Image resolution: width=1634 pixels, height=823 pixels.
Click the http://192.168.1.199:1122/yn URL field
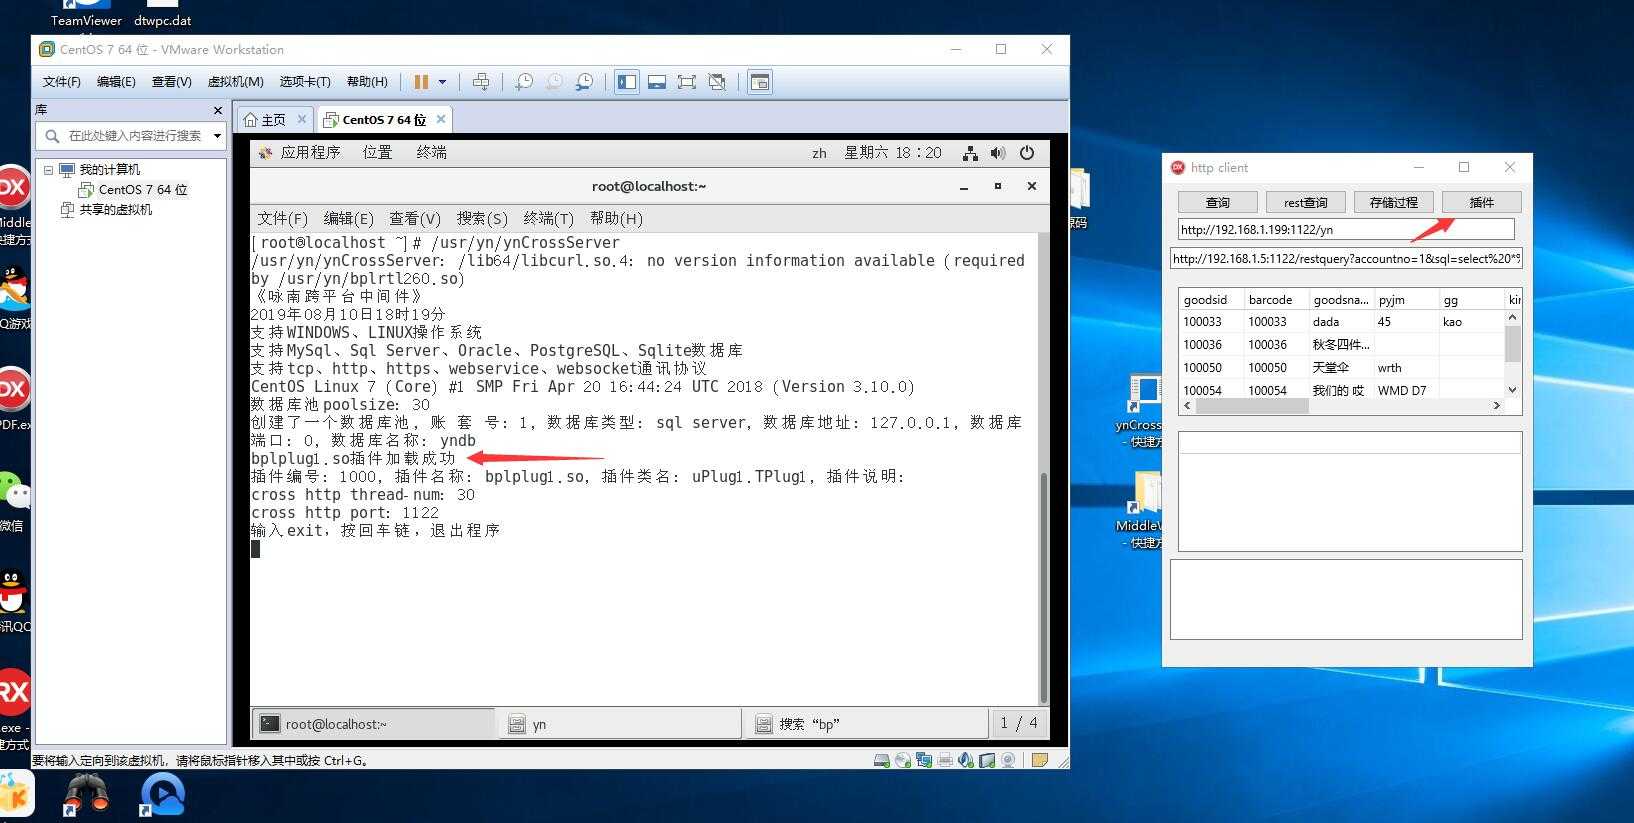1346,229
